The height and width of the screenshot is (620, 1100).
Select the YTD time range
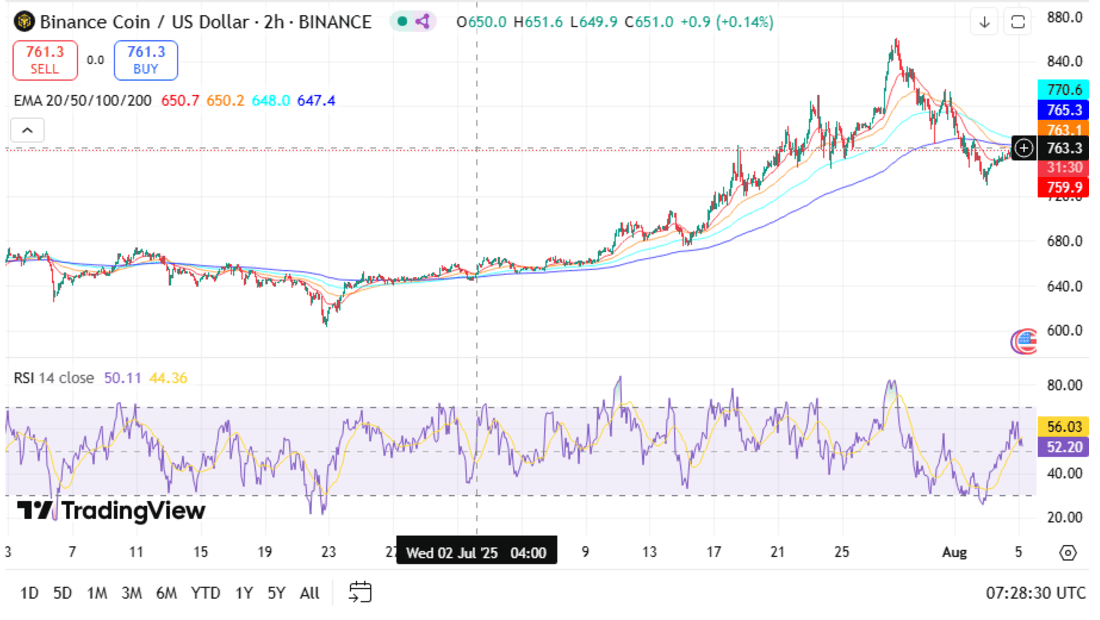pos(205,593)
